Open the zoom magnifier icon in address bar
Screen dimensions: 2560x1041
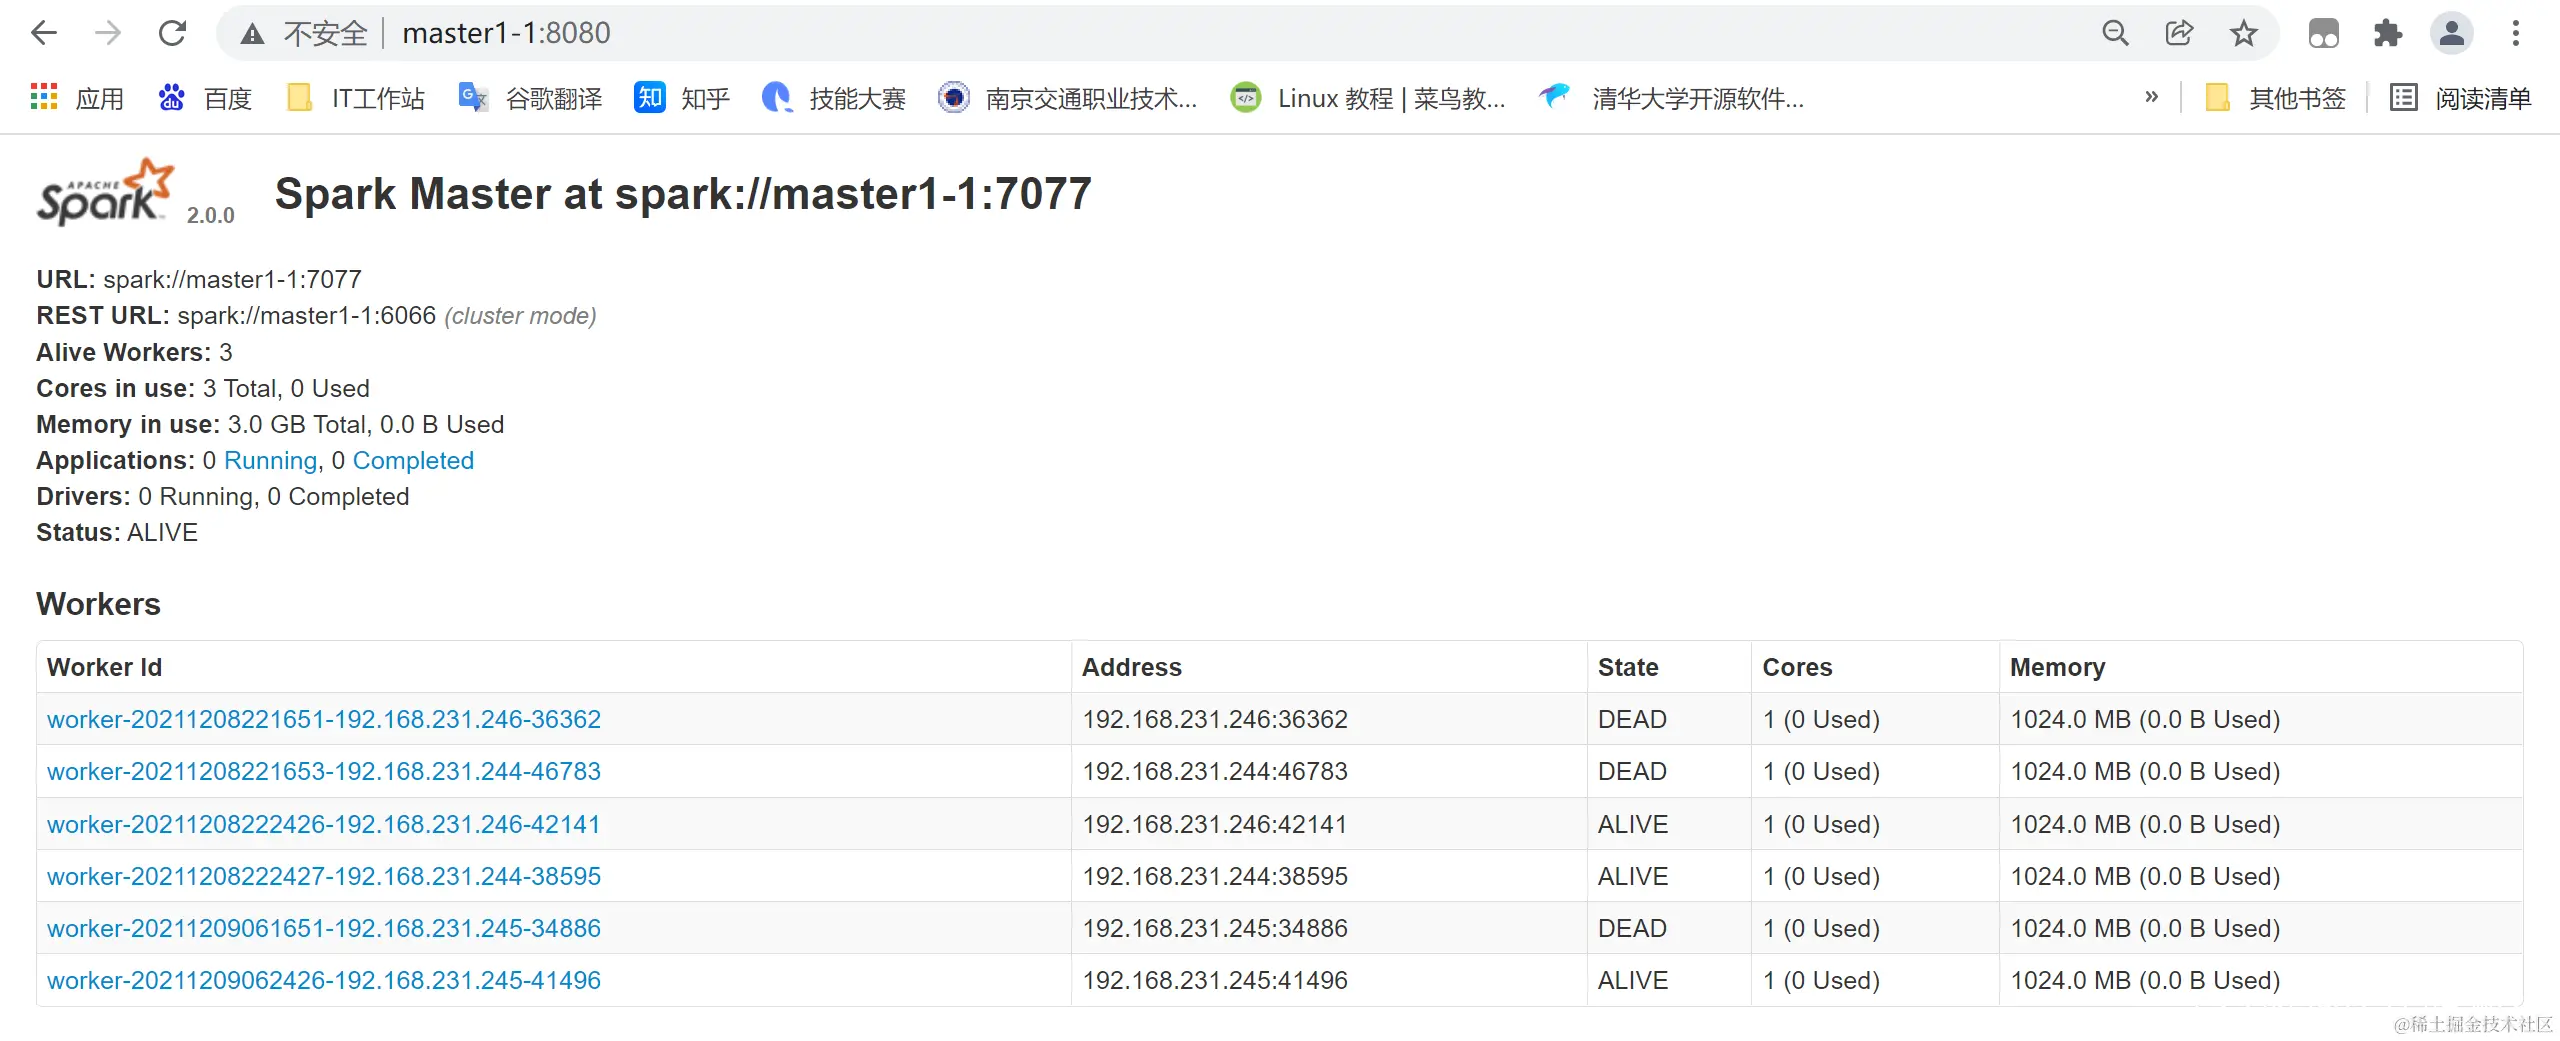point(2115,33)
